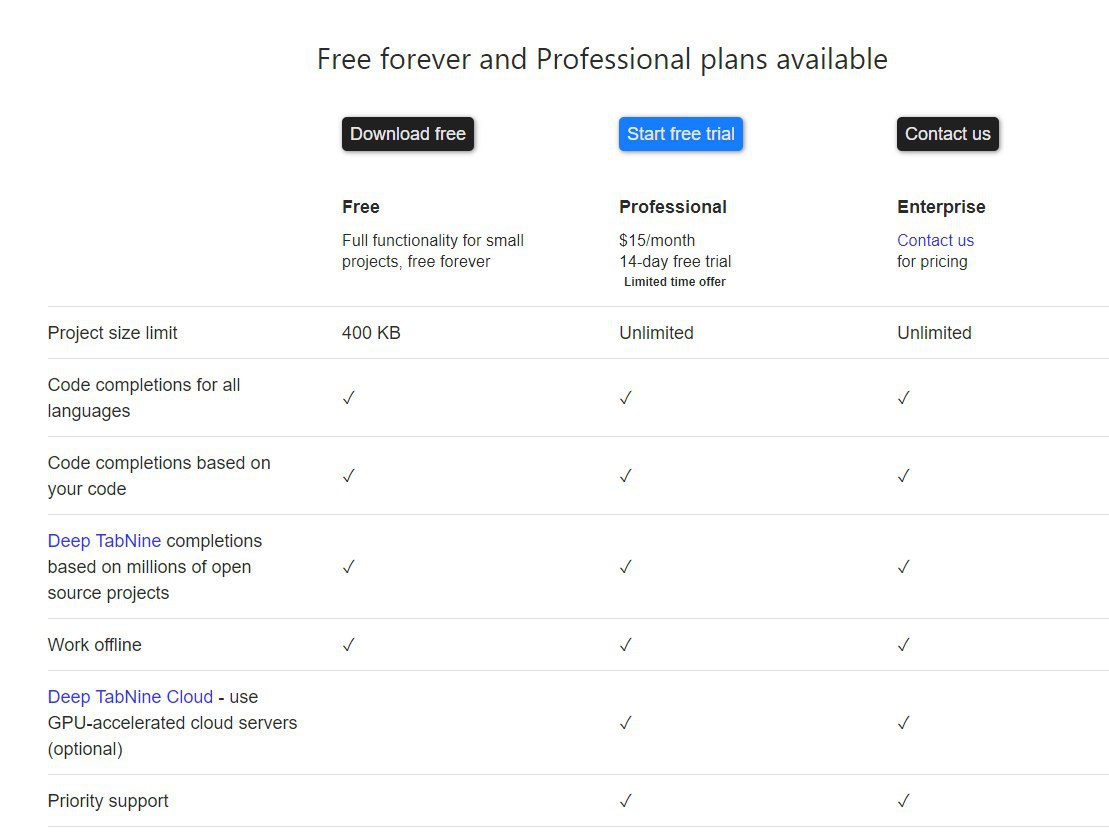The image size is (1109, 833).
Task: Click the Free plan's Work offline checkmark
Action: [x=348, y=645]
